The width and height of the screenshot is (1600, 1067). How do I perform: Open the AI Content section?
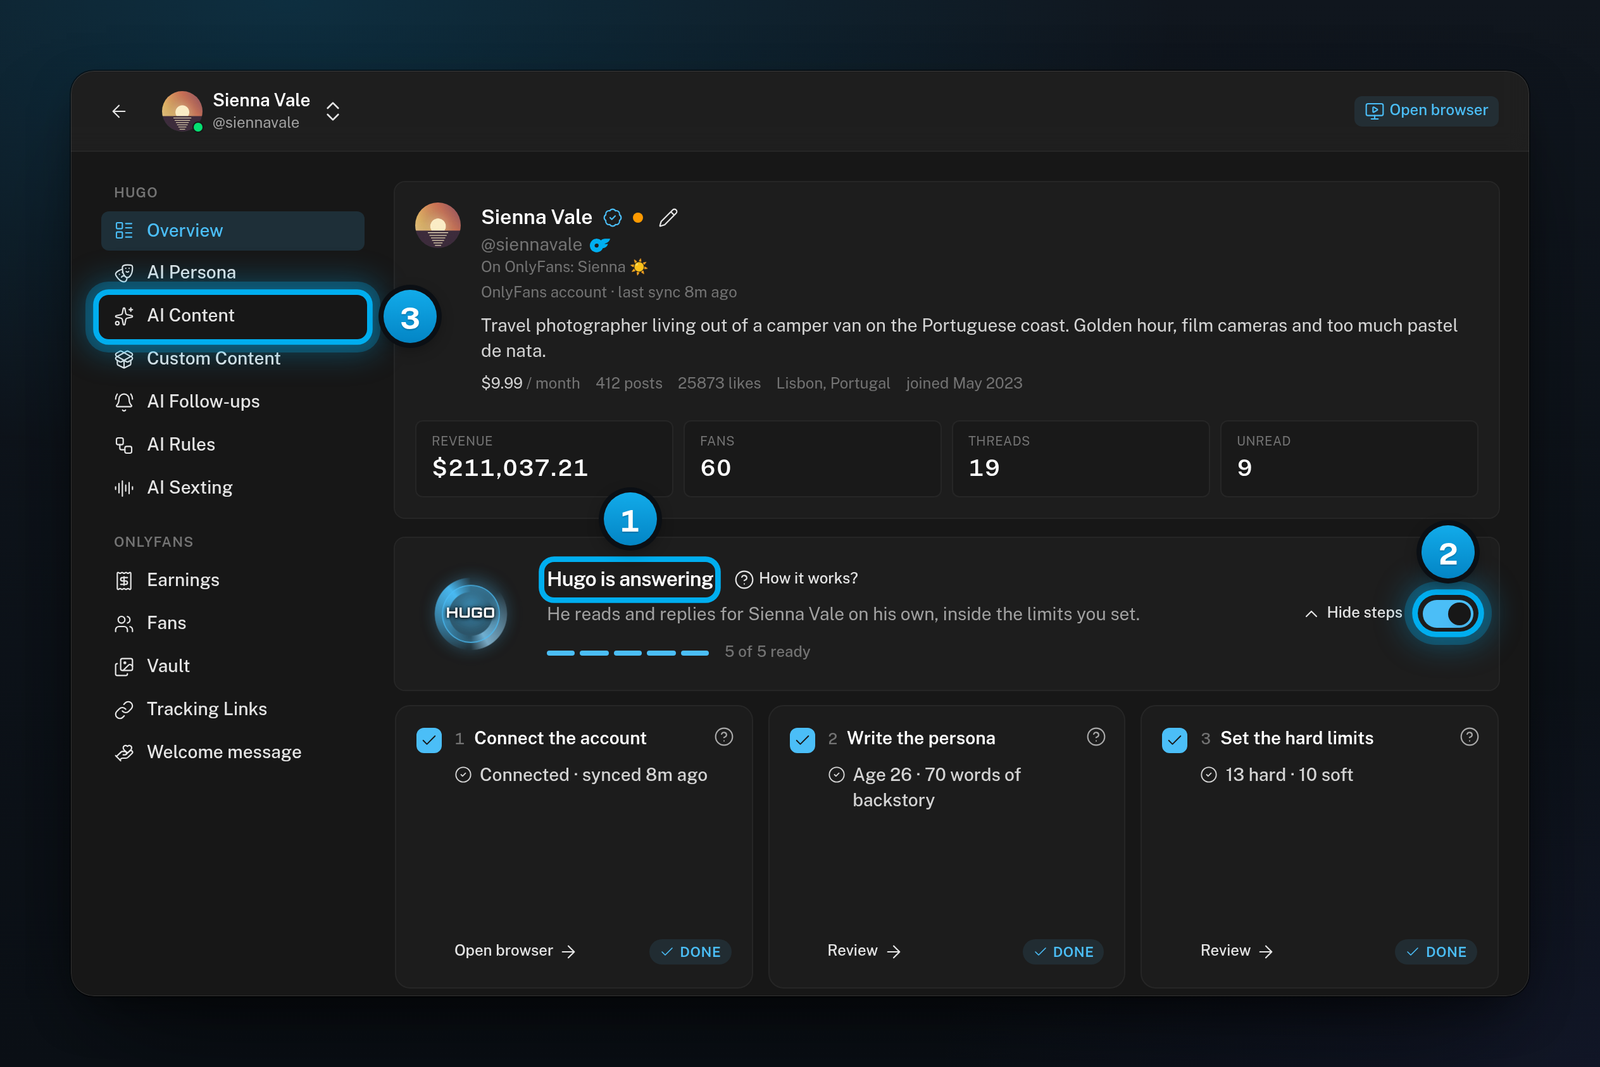tap(233, 316)
